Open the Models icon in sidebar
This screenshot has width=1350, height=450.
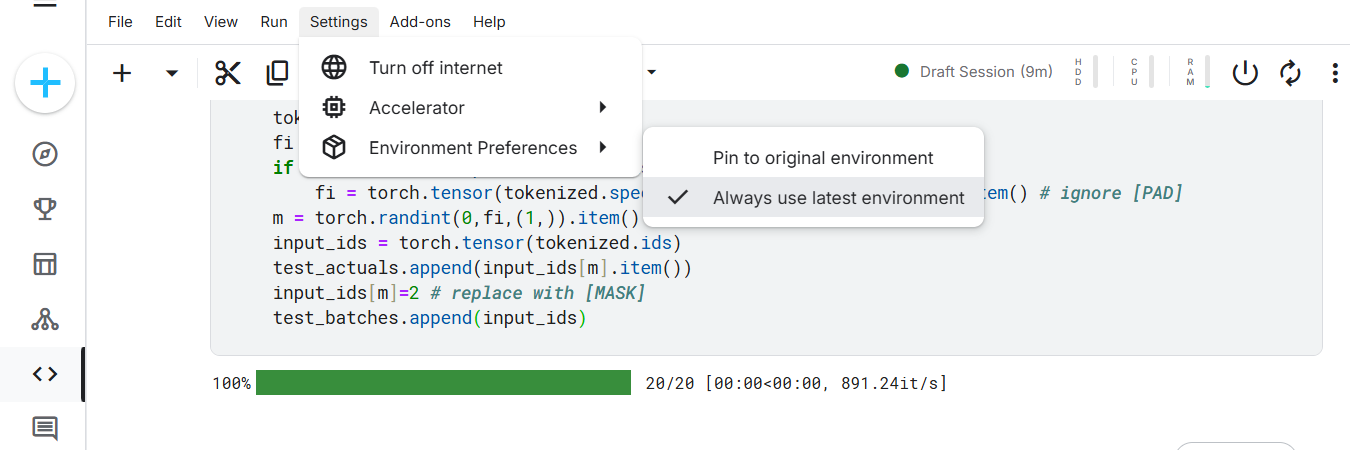pyautogui.click(x=45, y=319)
